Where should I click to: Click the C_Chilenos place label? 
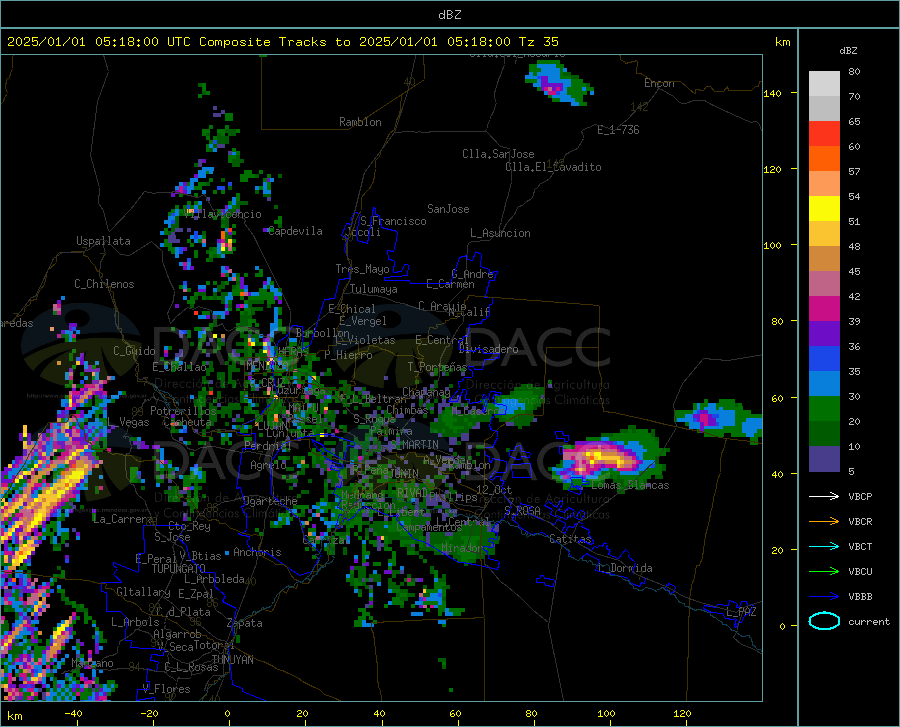pyautogui.click(x=104, y=284)
